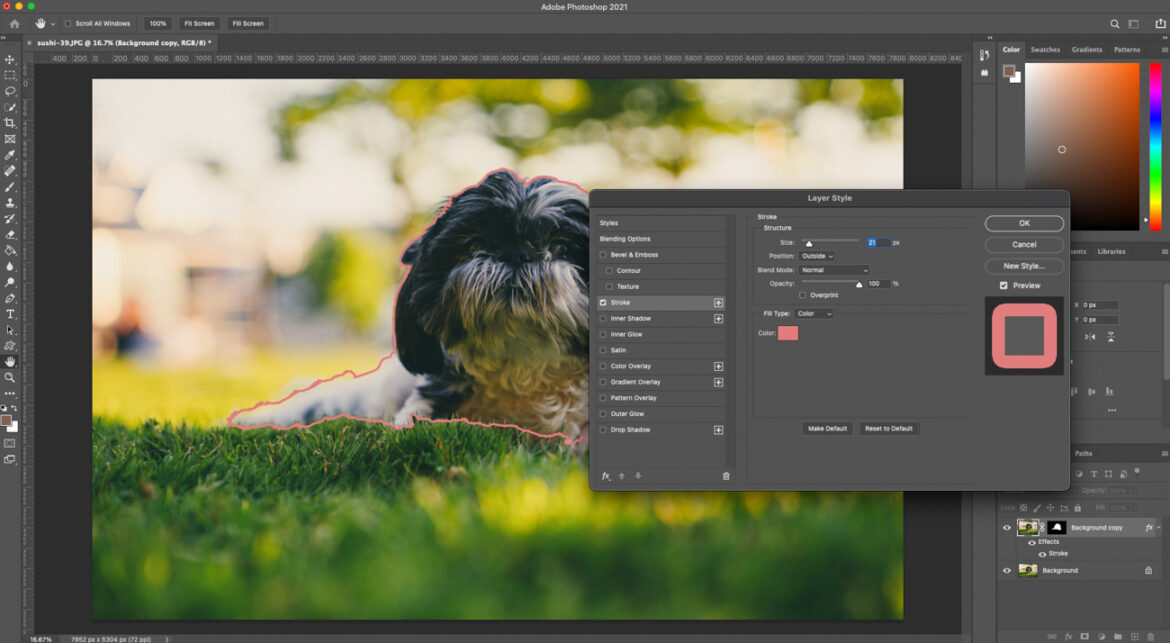This screenshot has height=643, width=1170.
Task: Open the Fill Type dropdown
Action: tap(813, 313)
